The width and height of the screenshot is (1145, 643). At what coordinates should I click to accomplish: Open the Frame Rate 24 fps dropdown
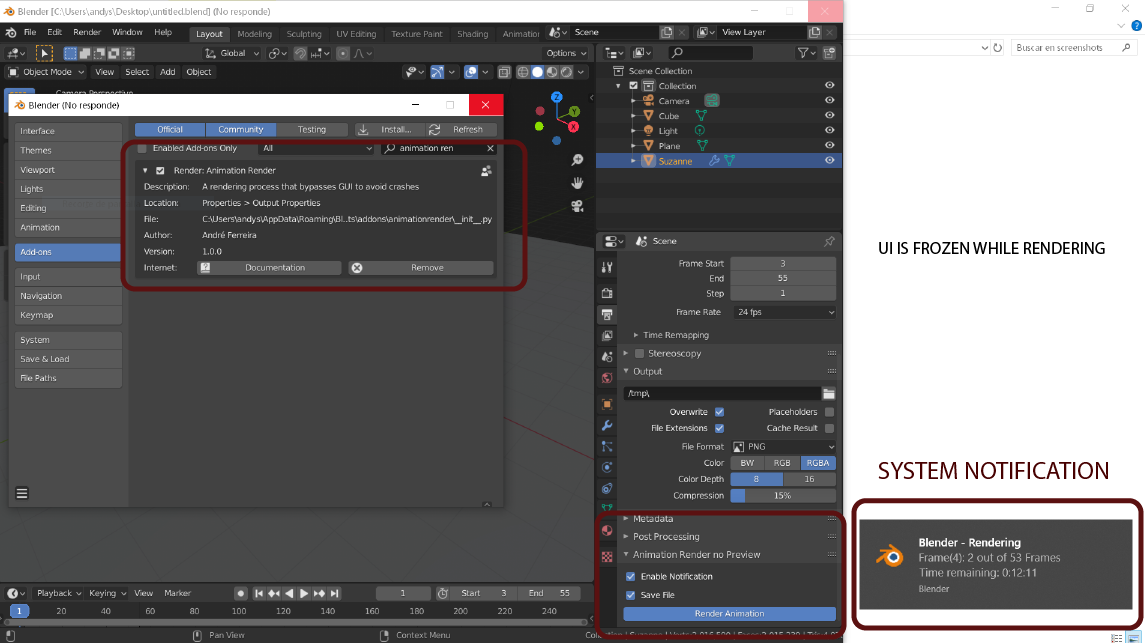pyautogui.click(x=784, y=312)
